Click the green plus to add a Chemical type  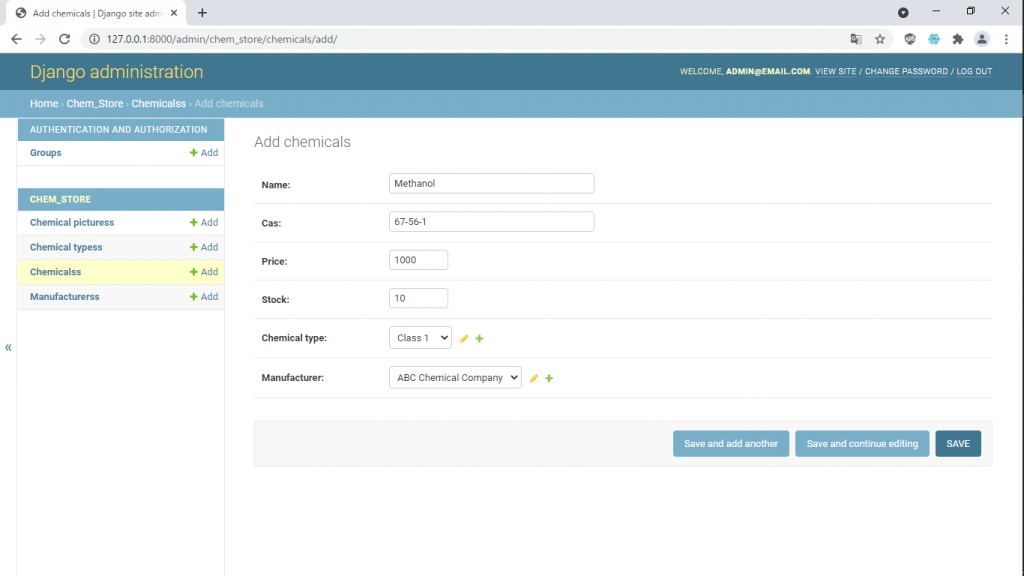click(x=479, y=337)
